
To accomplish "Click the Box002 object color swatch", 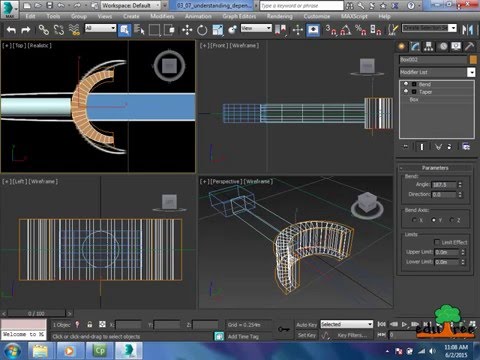I will point(473,60).
